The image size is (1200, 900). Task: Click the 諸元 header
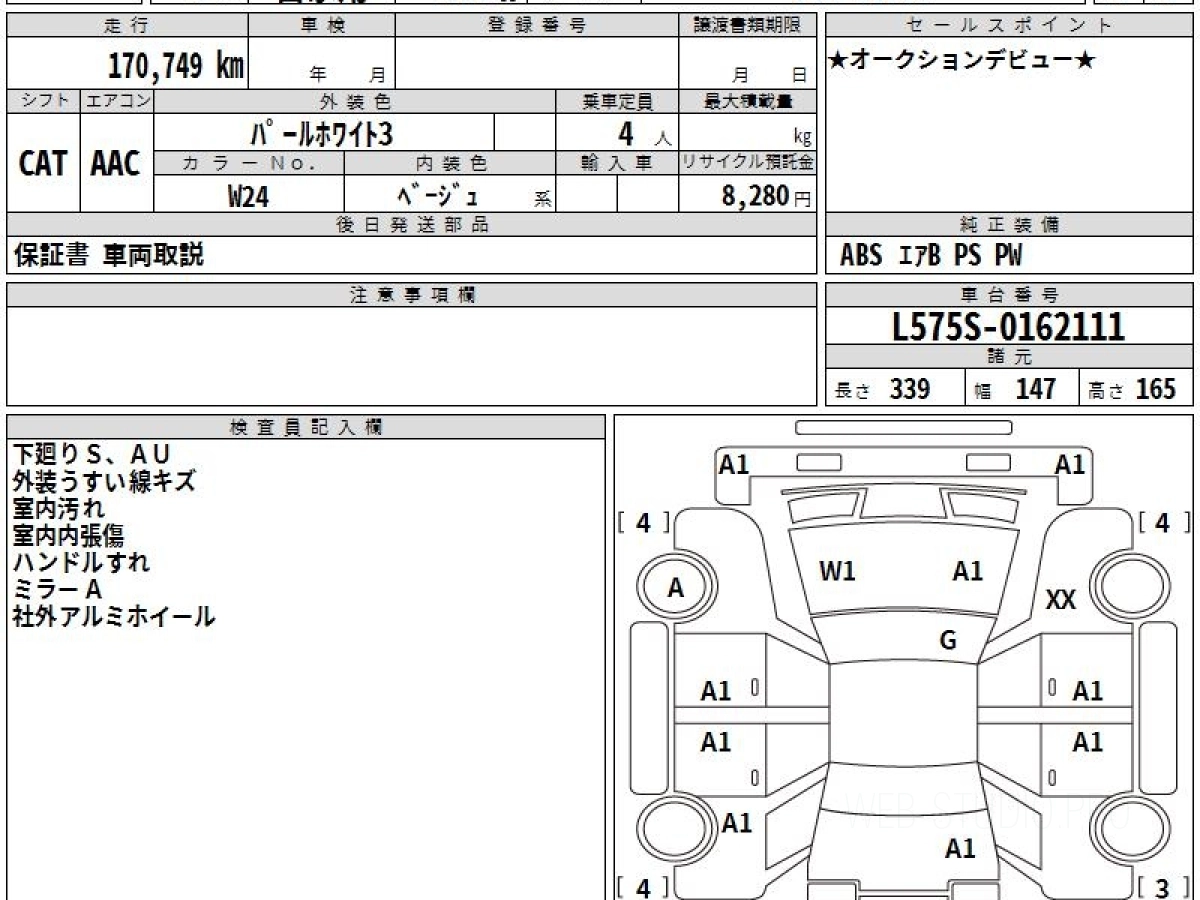pos(1010,357)
